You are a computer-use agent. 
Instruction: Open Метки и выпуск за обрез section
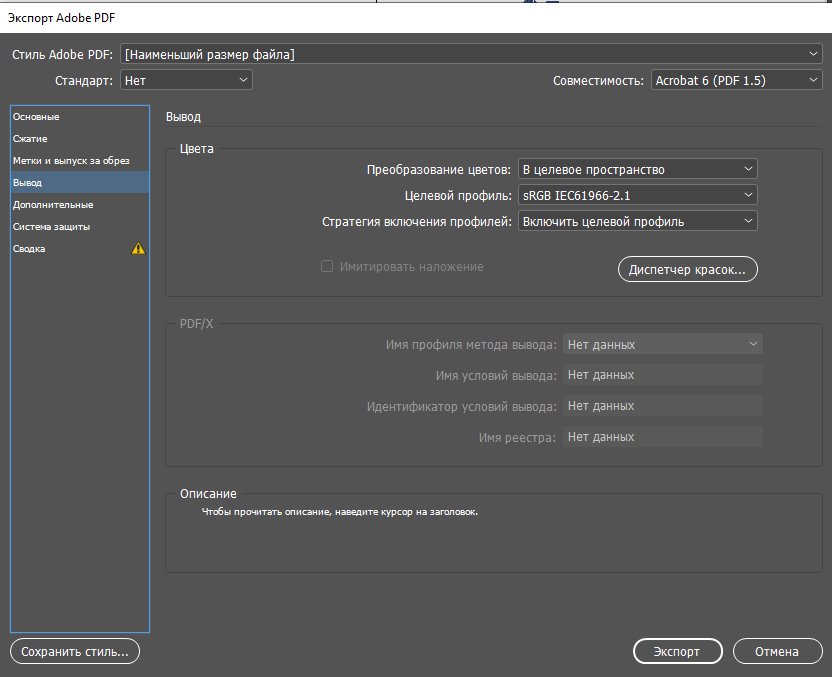pyautogui.click(x=71, y=161)
